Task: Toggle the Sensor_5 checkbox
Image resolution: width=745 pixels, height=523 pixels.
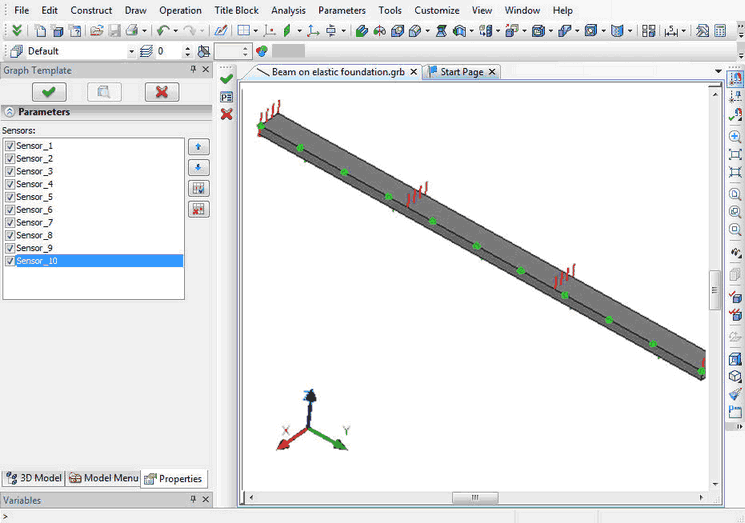Action: tap(10, 197)
